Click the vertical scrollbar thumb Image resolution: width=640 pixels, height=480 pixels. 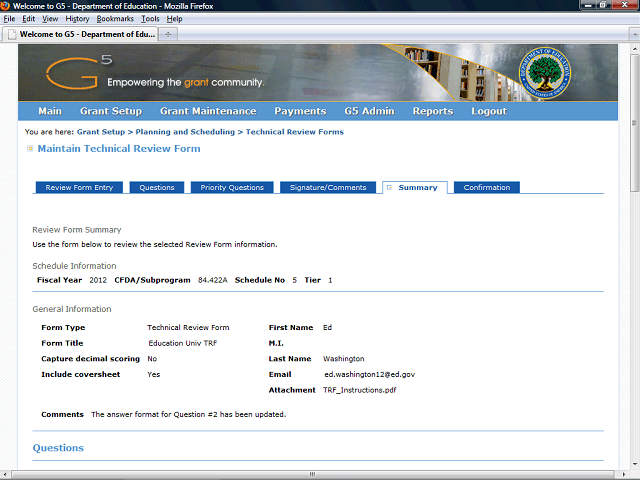(x=634, y=122)
